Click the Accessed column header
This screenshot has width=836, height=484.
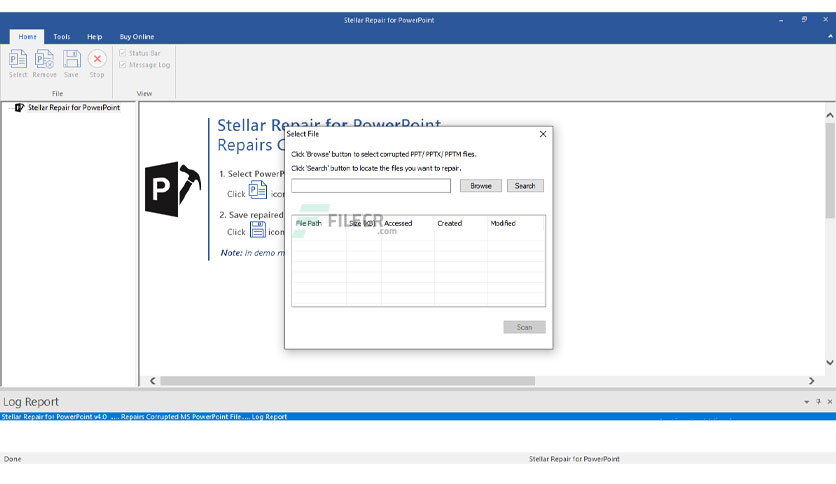click(x=398, y=223)
